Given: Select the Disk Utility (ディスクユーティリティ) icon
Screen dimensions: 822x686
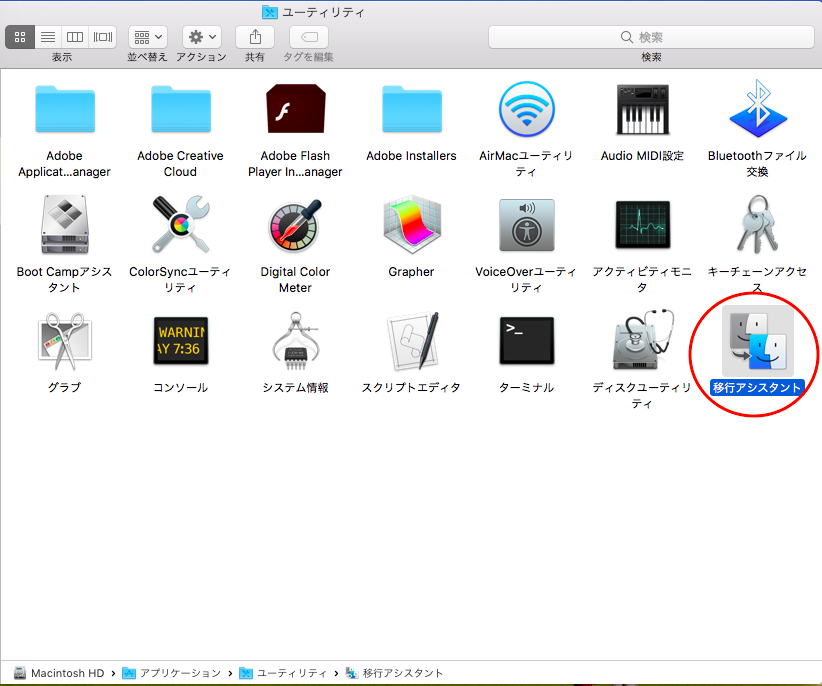Looking at the screenshot, I should (x=641, y=342).
